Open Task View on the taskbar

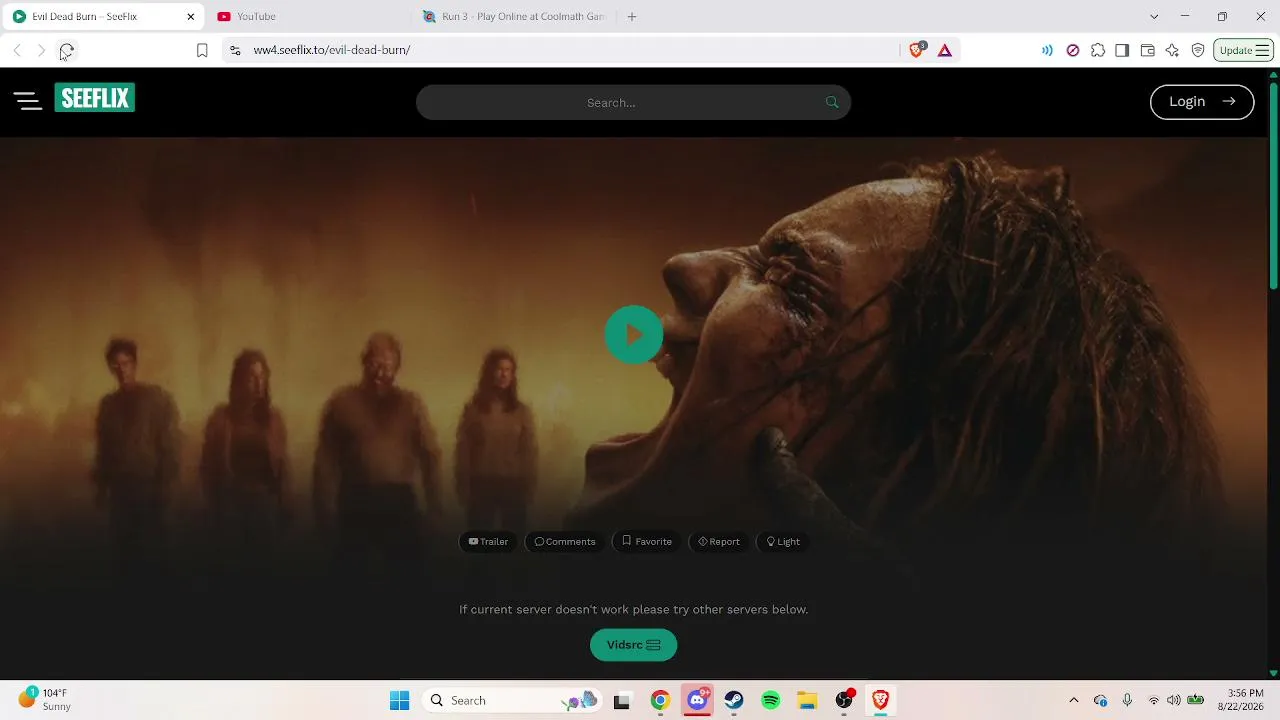click(x=621, y=701)
